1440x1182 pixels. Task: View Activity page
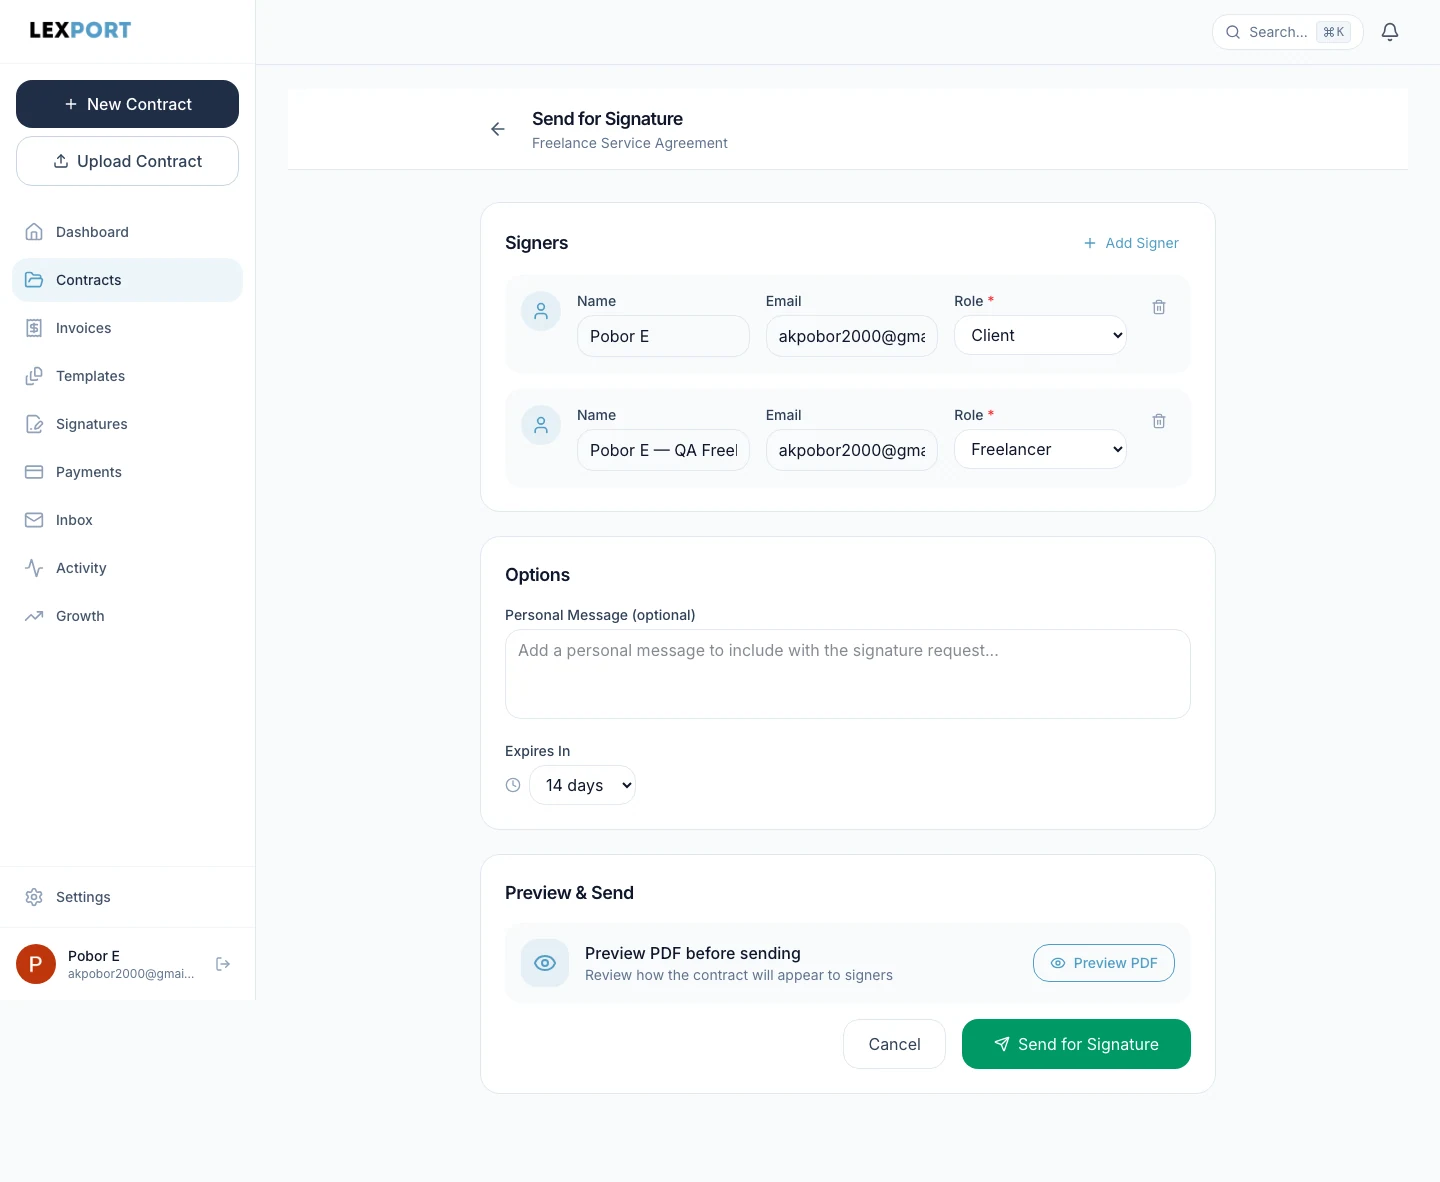127,568
